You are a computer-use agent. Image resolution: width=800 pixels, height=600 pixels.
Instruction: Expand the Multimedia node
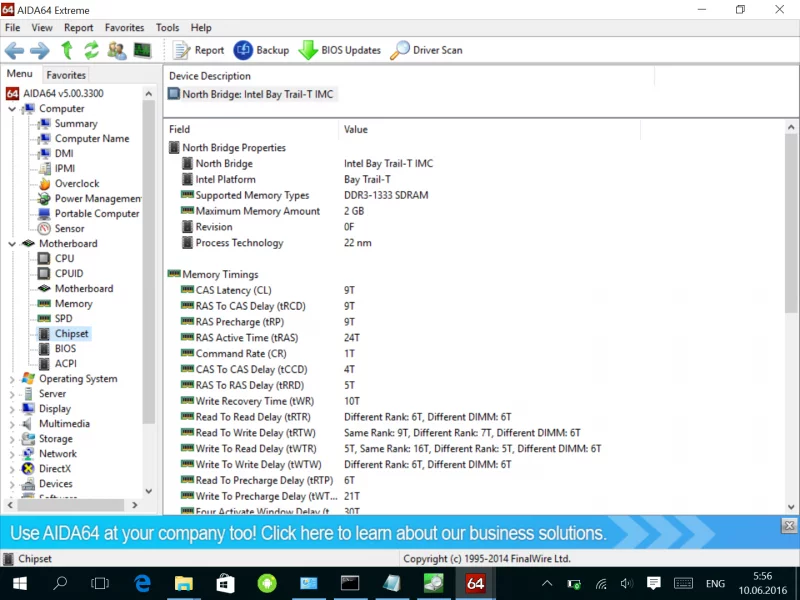[x=12, y=424]
